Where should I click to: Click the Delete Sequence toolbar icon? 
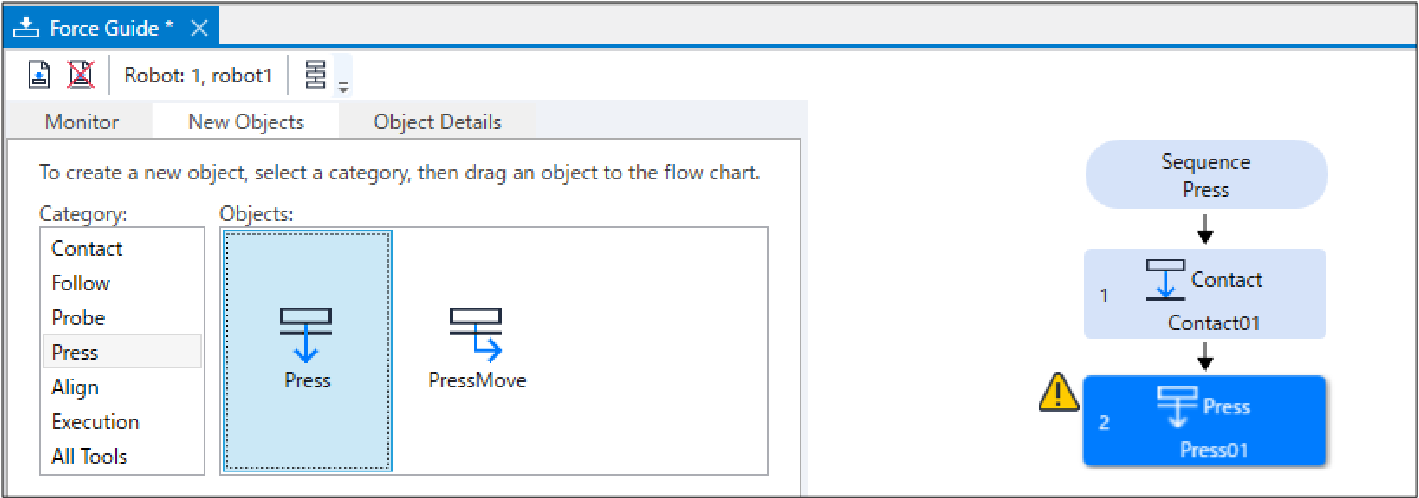point(80,74)
